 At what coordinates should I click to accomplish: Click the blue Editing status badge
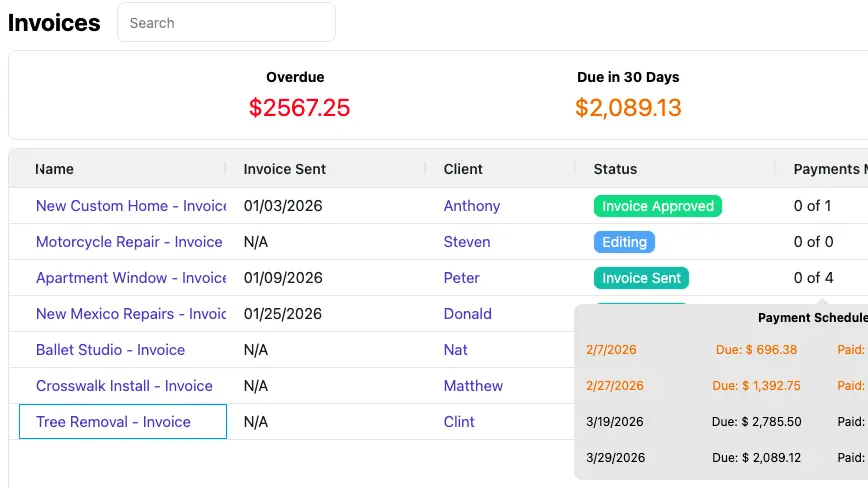point(624,242)
